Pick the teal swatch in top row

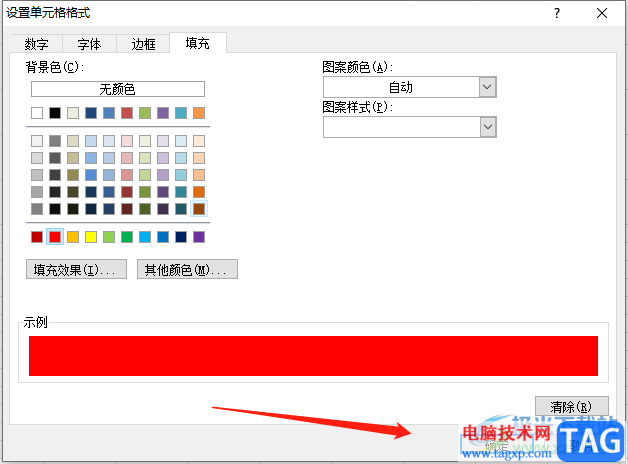(181, 113)
